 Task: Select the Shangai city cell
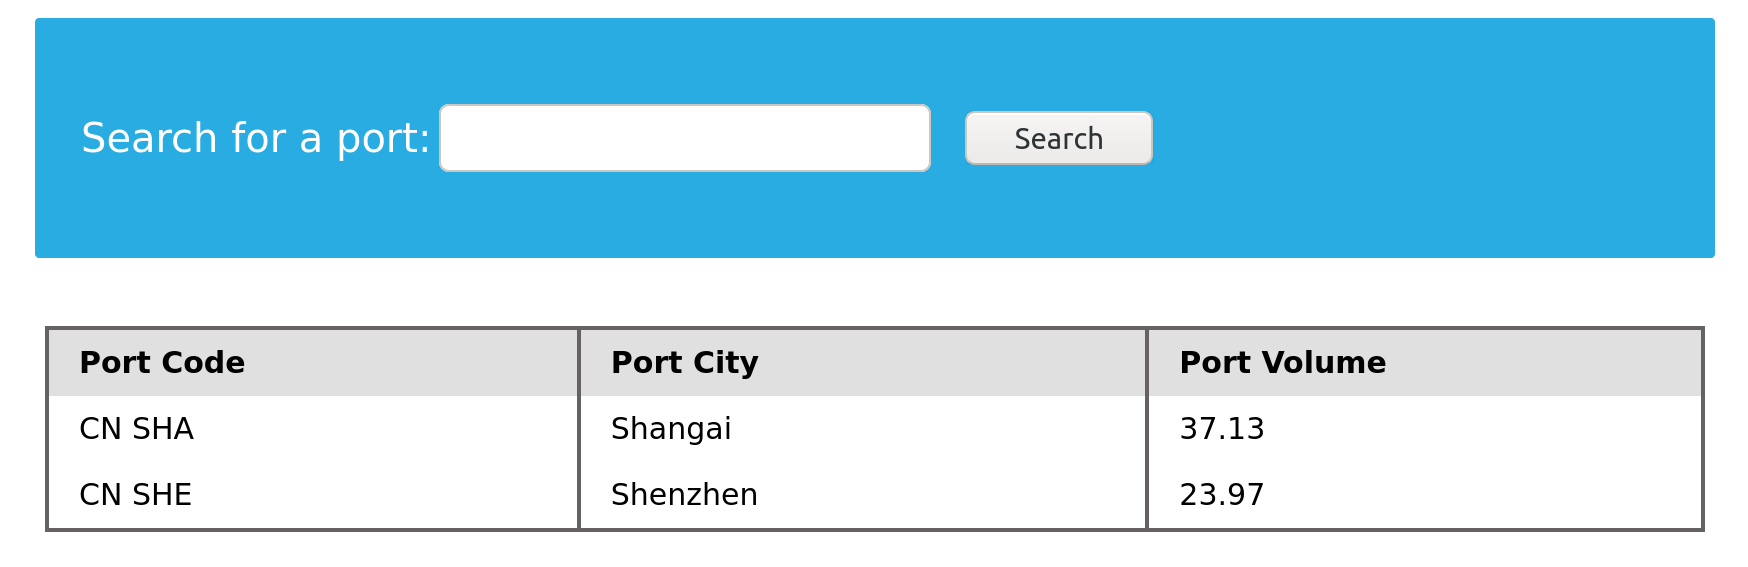pyautogui.click(x=863, y=429)
